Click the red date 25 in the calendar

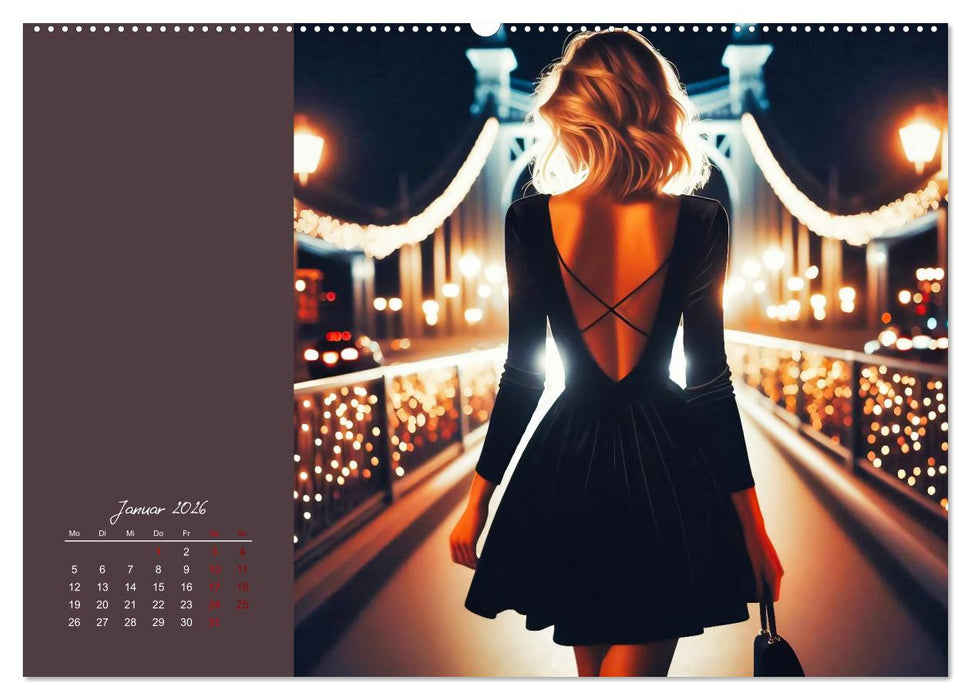[243, 604]
